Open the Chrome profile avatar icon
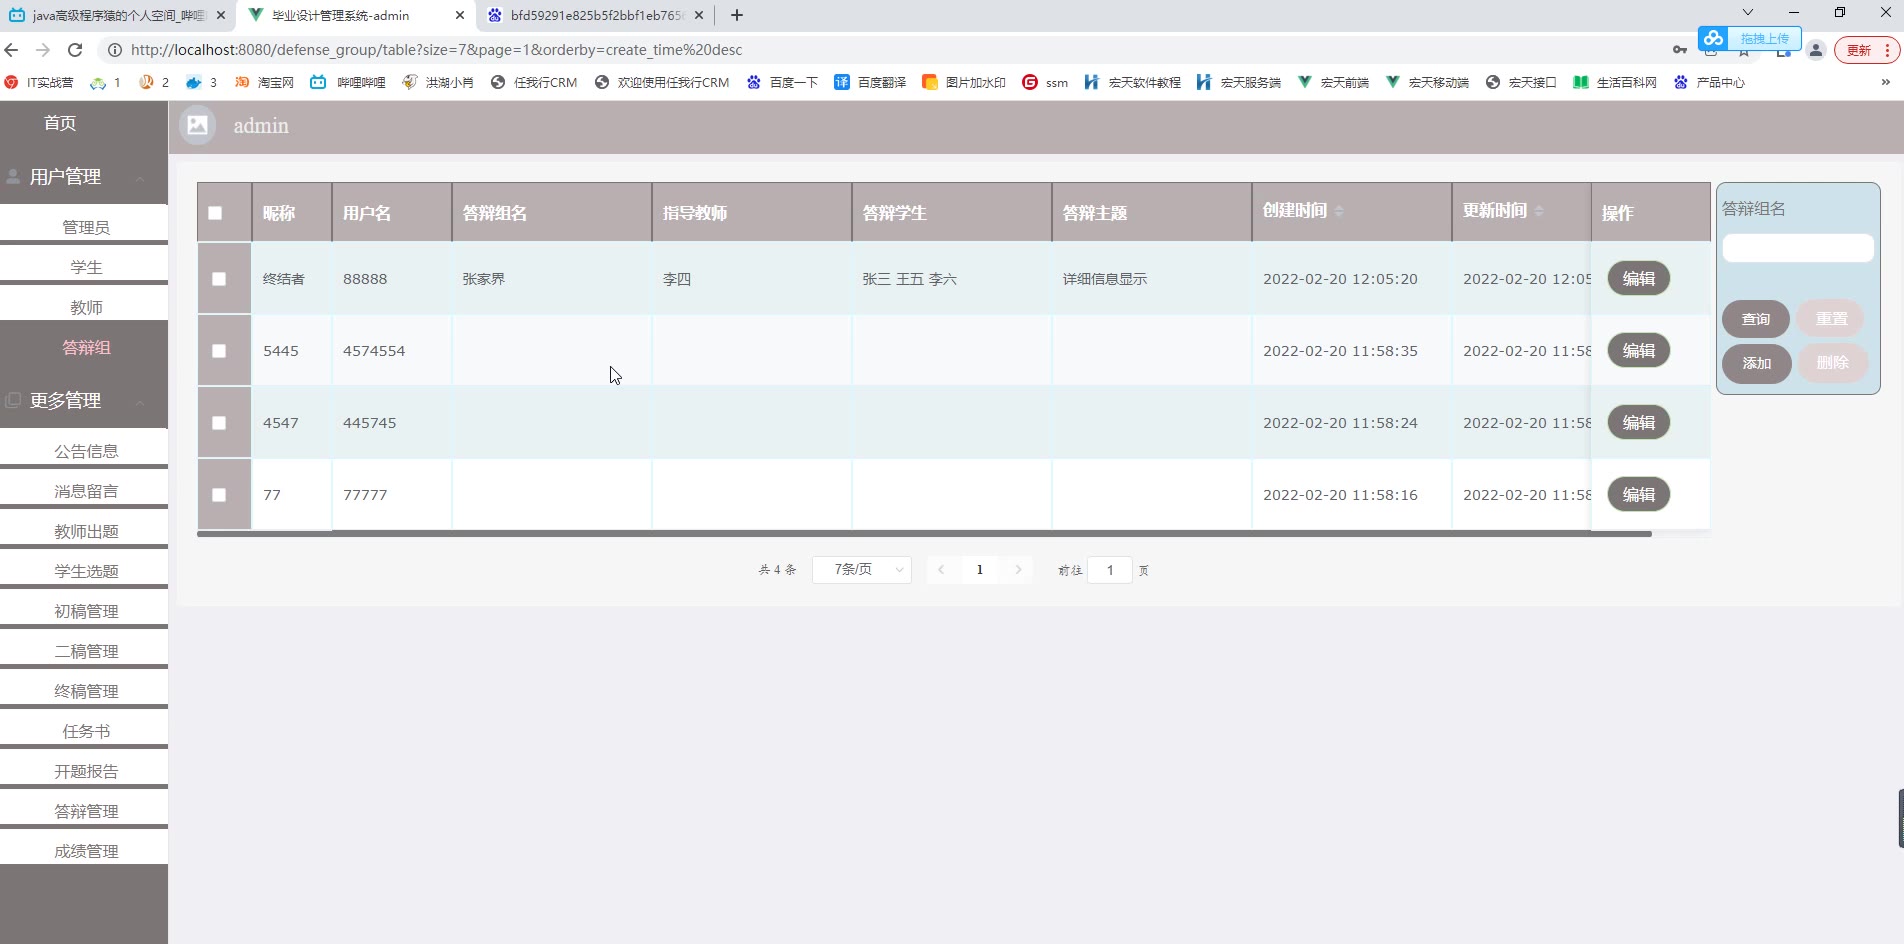 pos(1816,50)
